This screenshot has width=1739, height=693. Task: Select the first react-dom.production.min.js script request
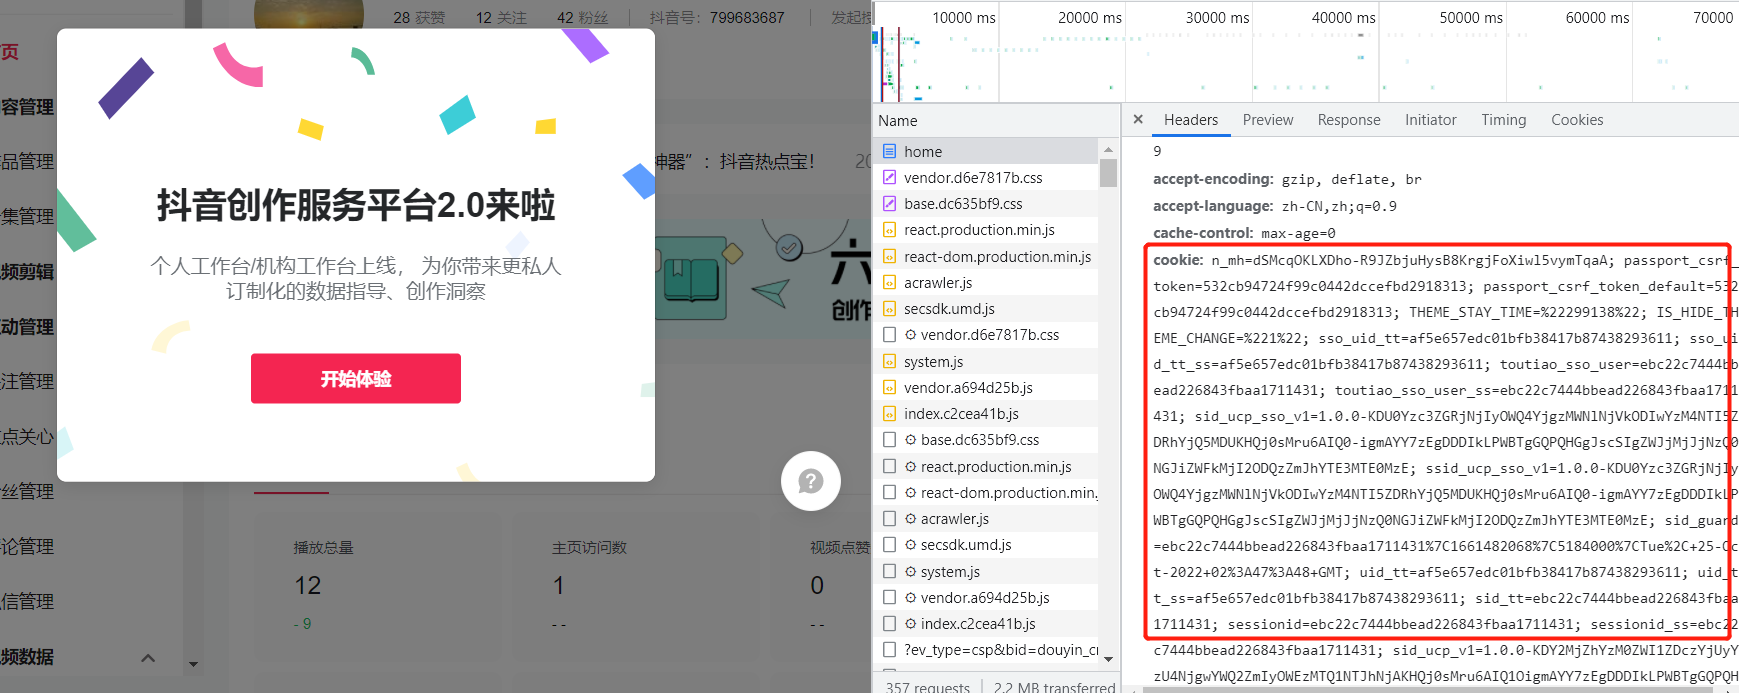pyautogui.click(x=986, y=256)
